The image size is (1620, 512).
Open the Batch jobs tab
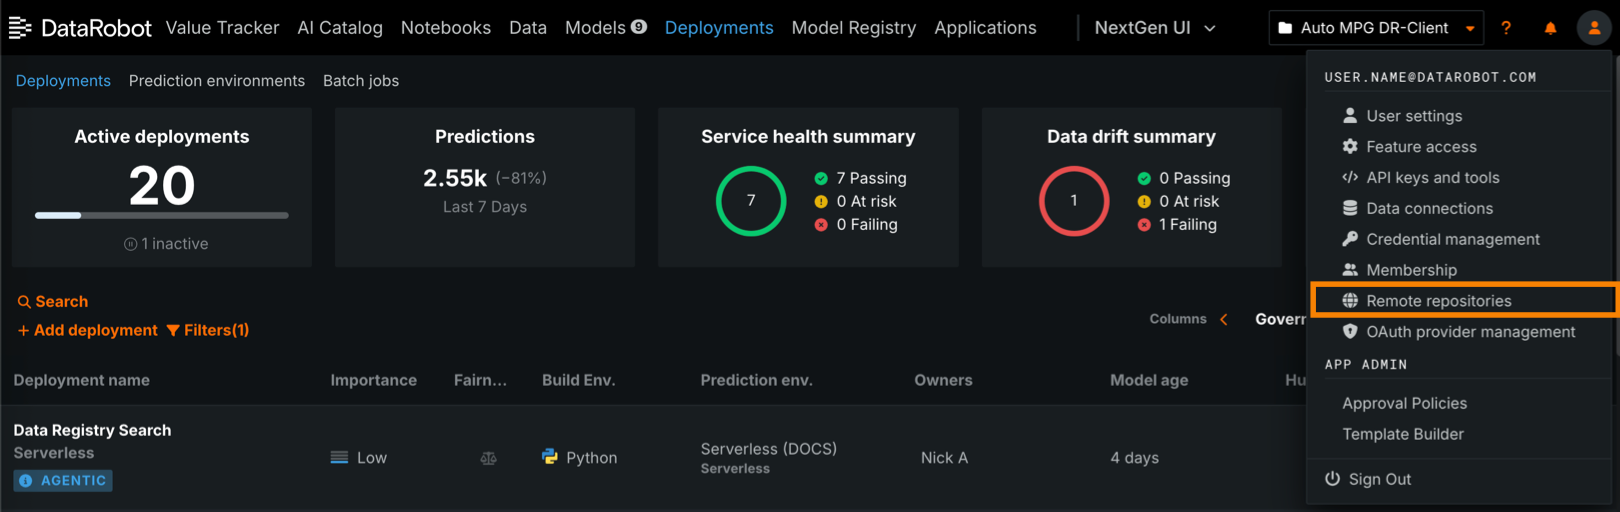tap(360, 81)
